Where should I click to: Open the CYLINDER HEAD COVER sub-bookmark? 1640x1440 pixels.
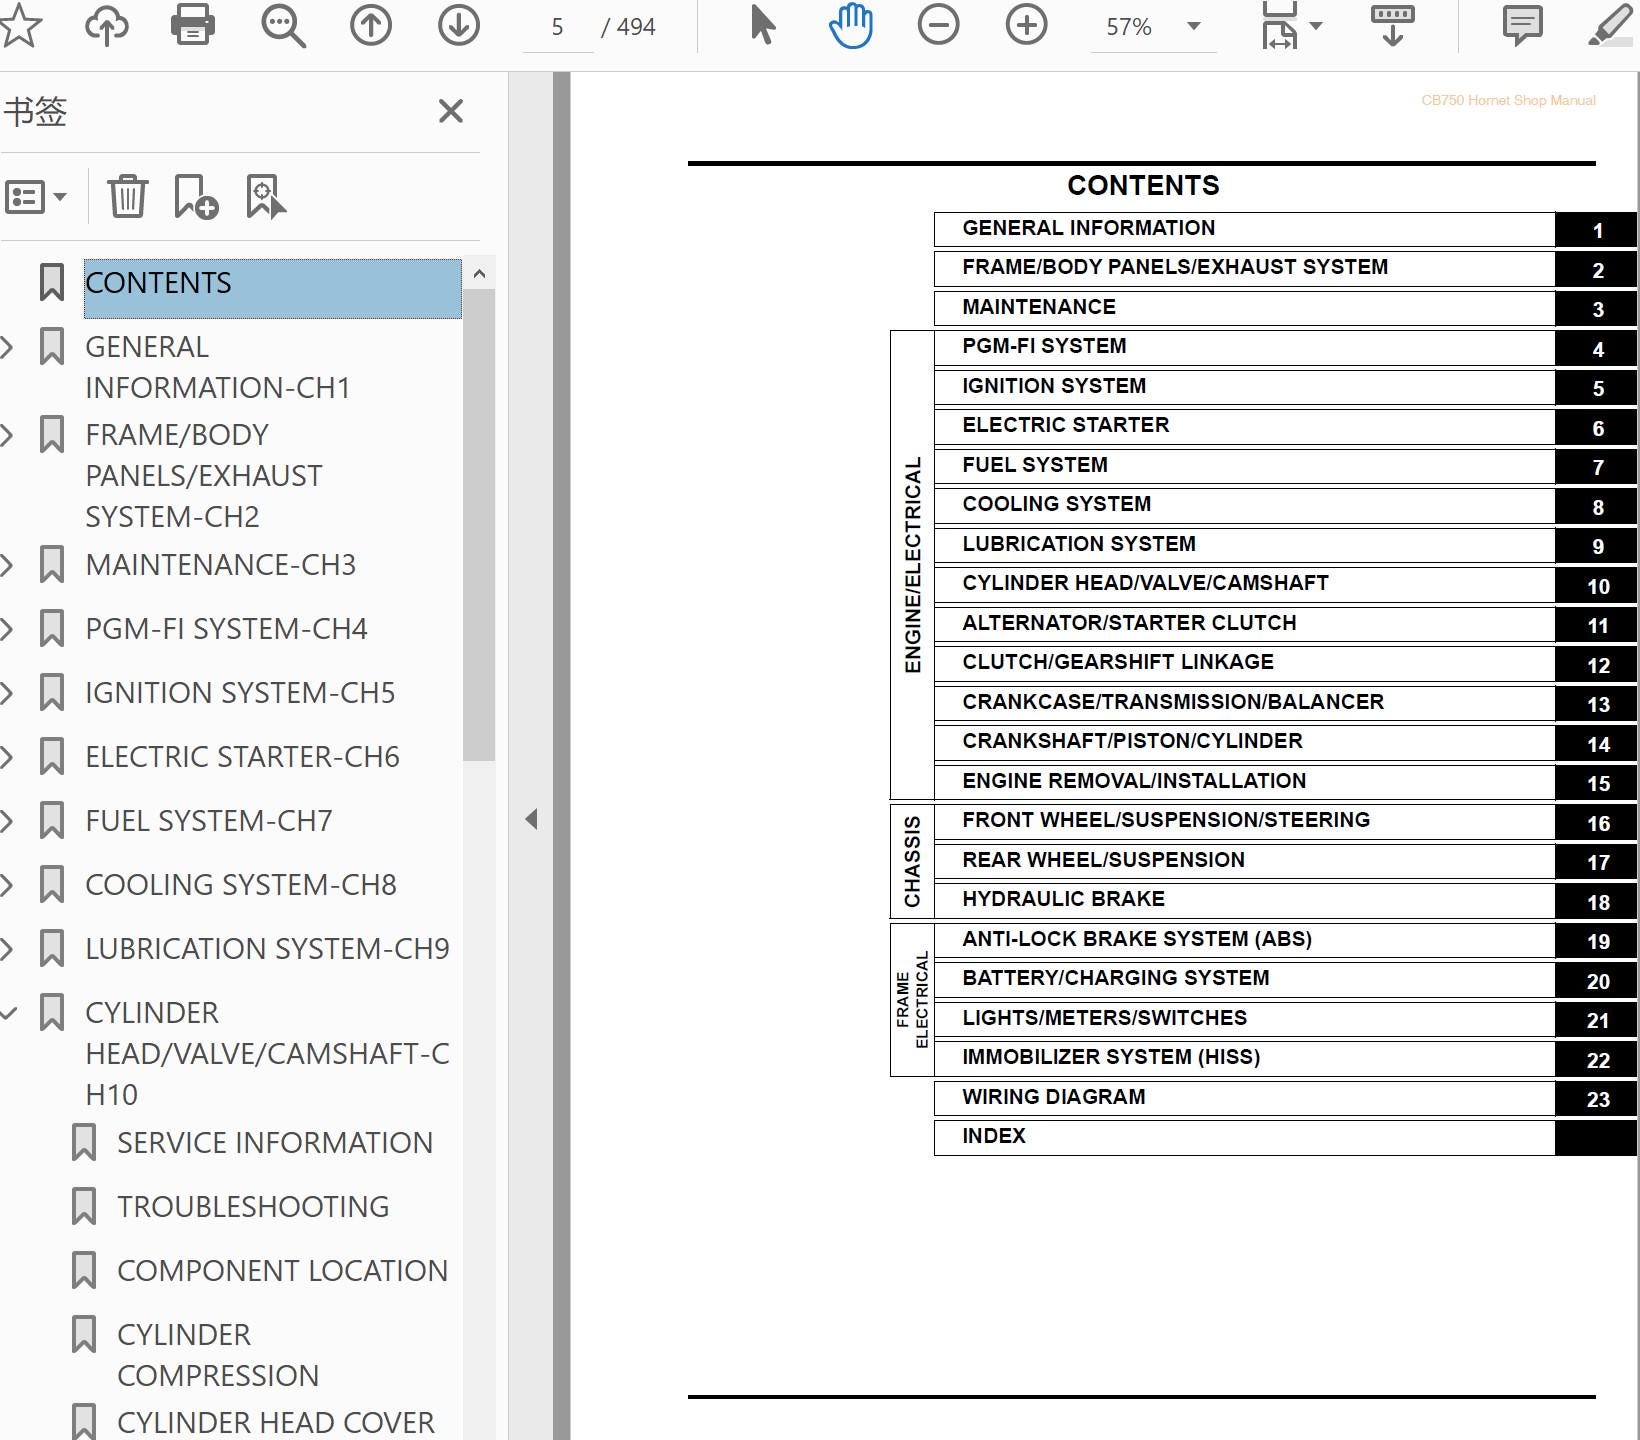point(276,1423)
